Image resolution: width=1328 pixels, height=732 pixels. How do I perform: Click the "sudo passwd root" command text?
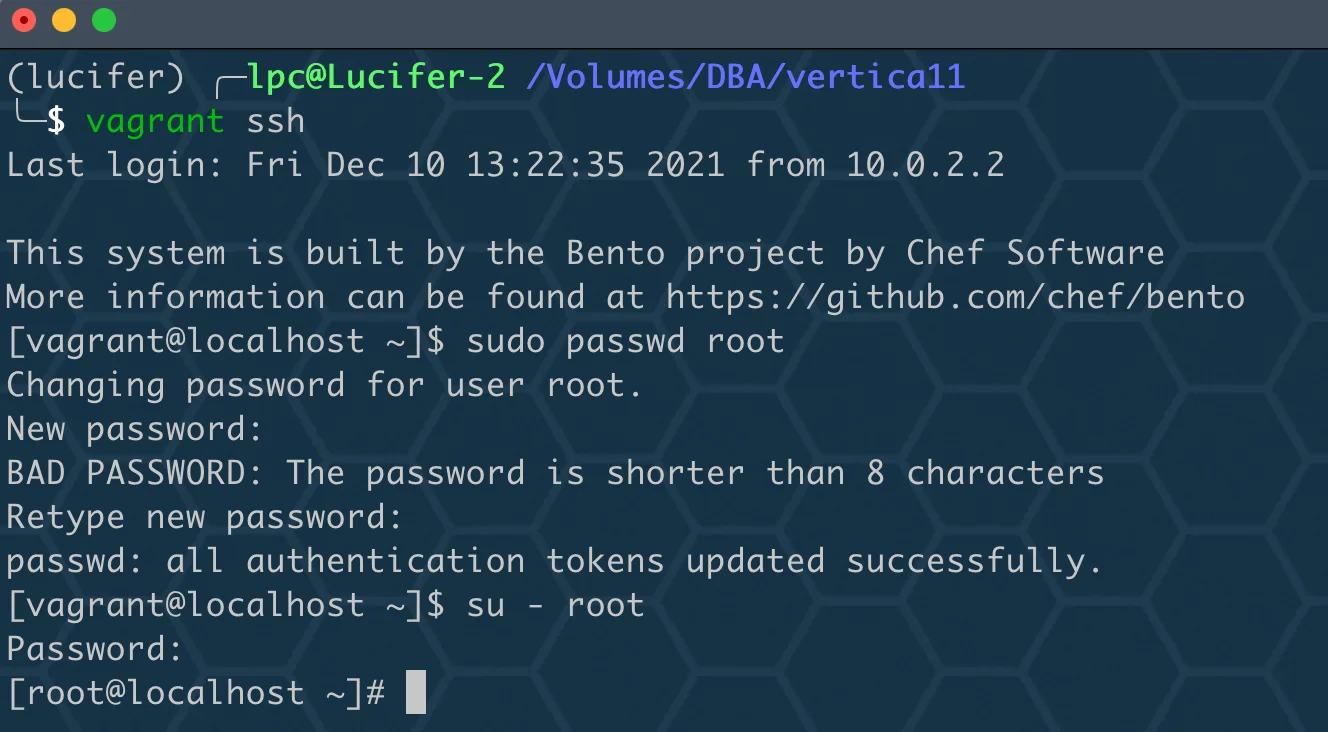tap(625, 342)
